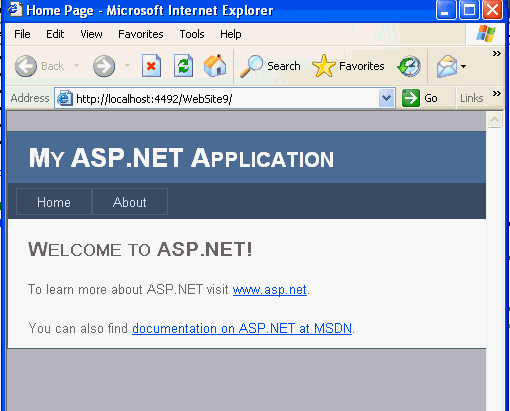
Task: Select the About navigation tab
Action: click(130, 202)
